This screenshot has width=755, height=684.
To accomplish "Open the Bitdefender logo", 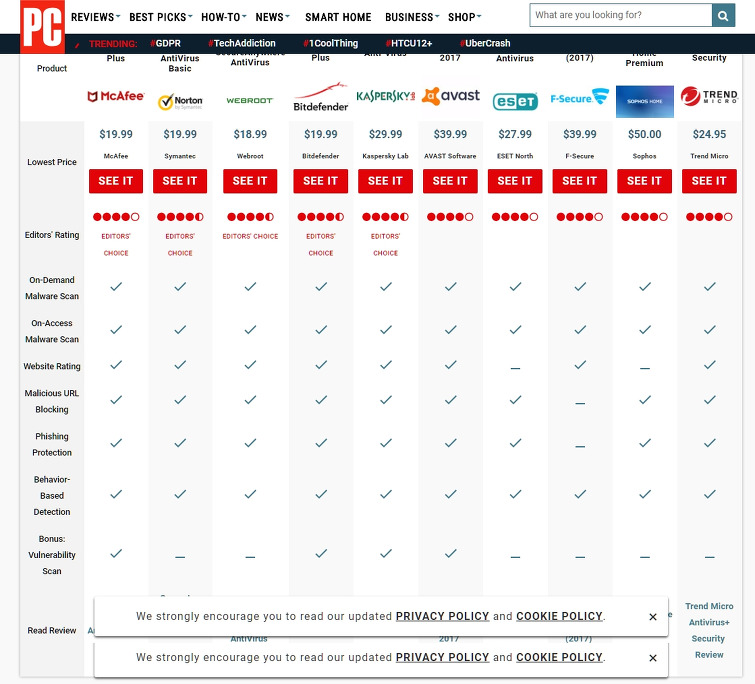I will pos(321,97).
